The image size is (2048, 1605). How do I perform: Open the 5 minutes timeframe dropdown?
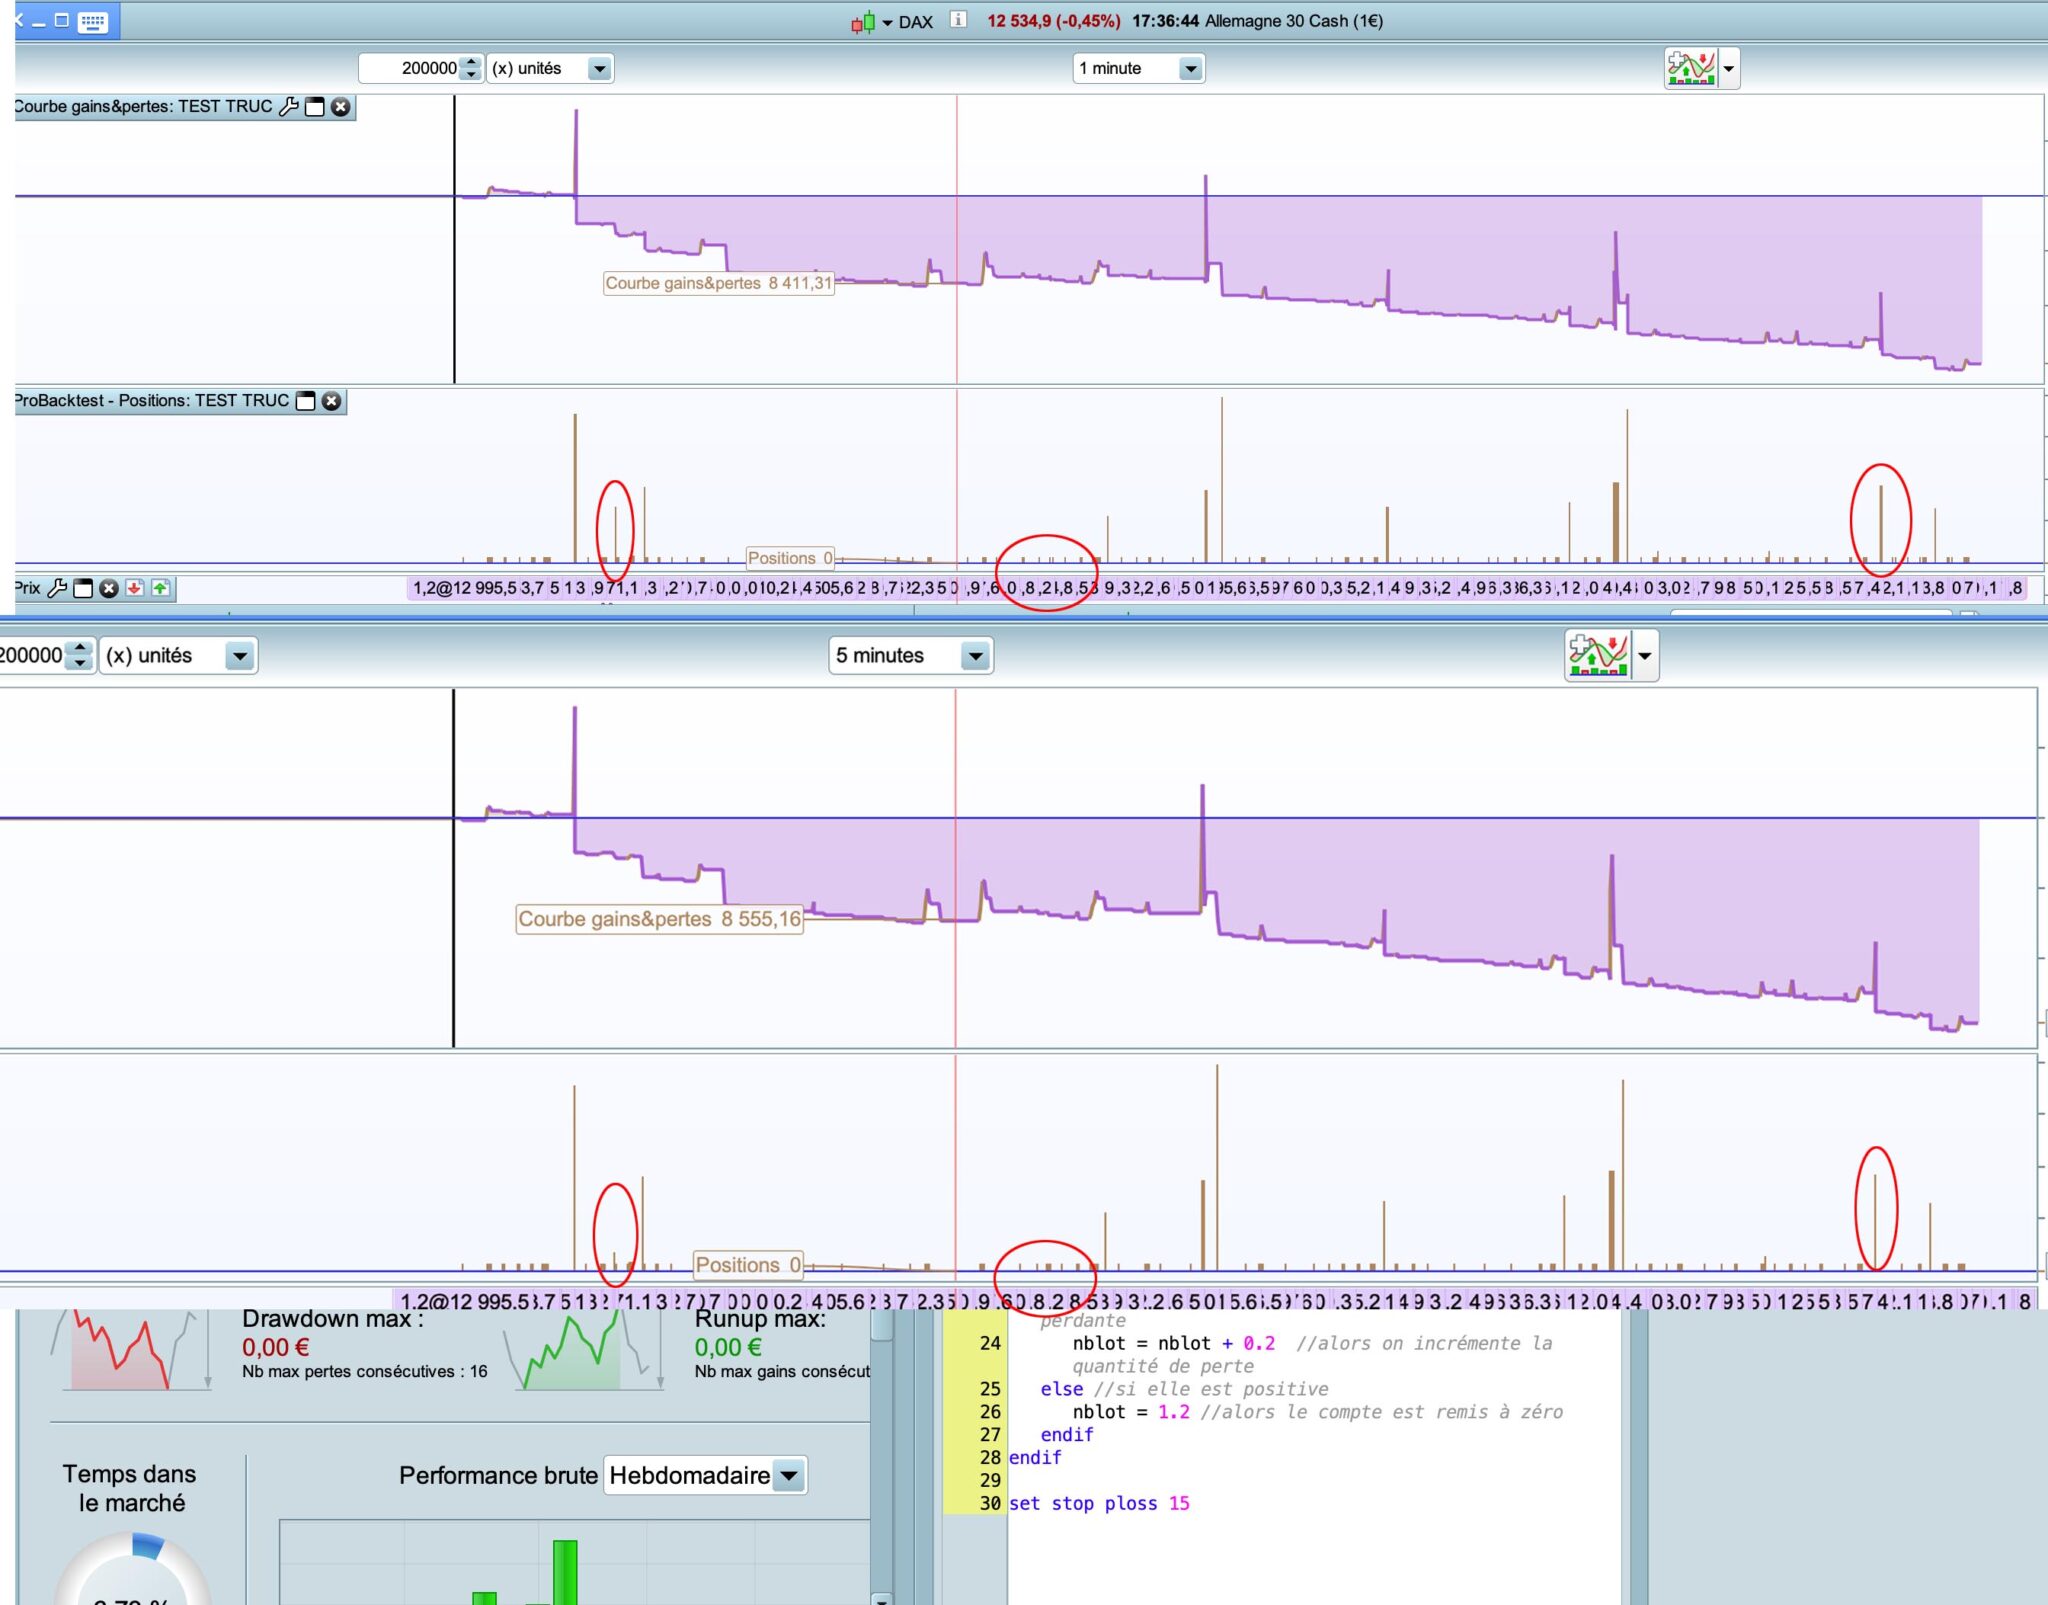point(975,656)
